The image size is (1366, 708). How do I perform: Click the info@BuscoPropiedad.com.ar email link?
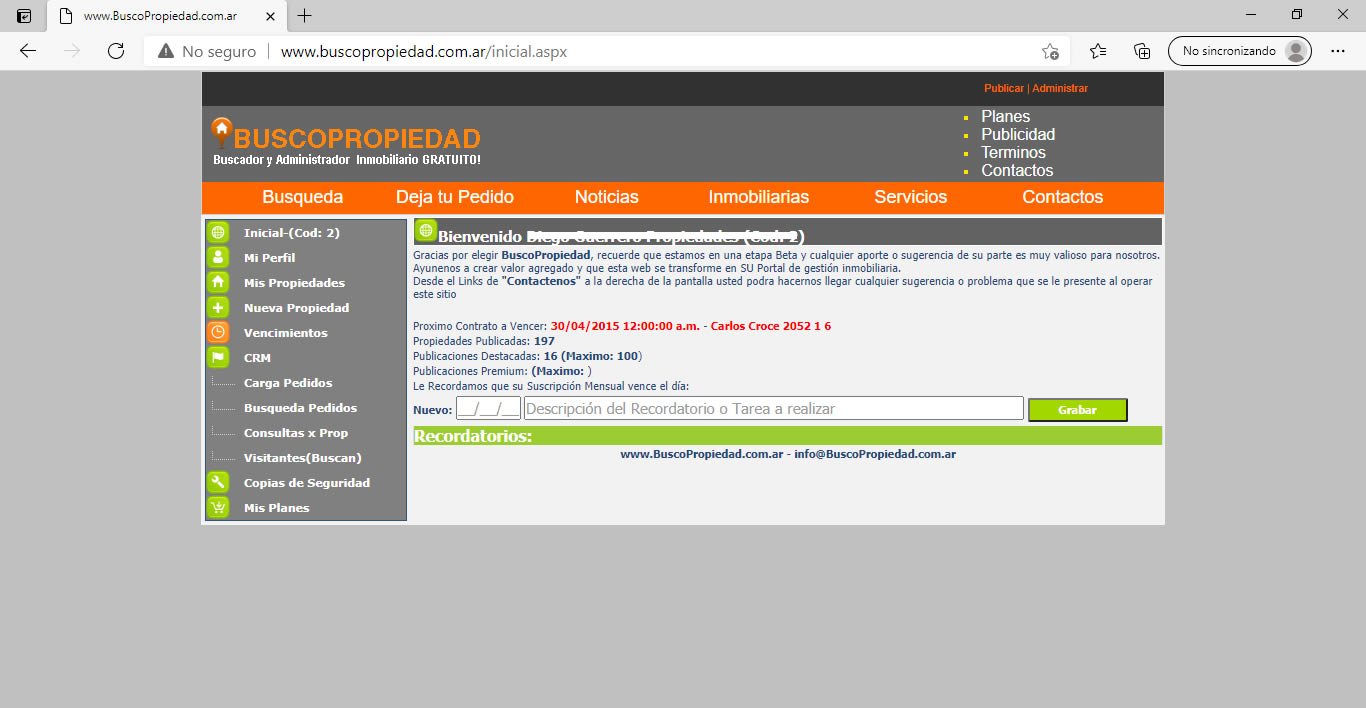pos(875,454)
